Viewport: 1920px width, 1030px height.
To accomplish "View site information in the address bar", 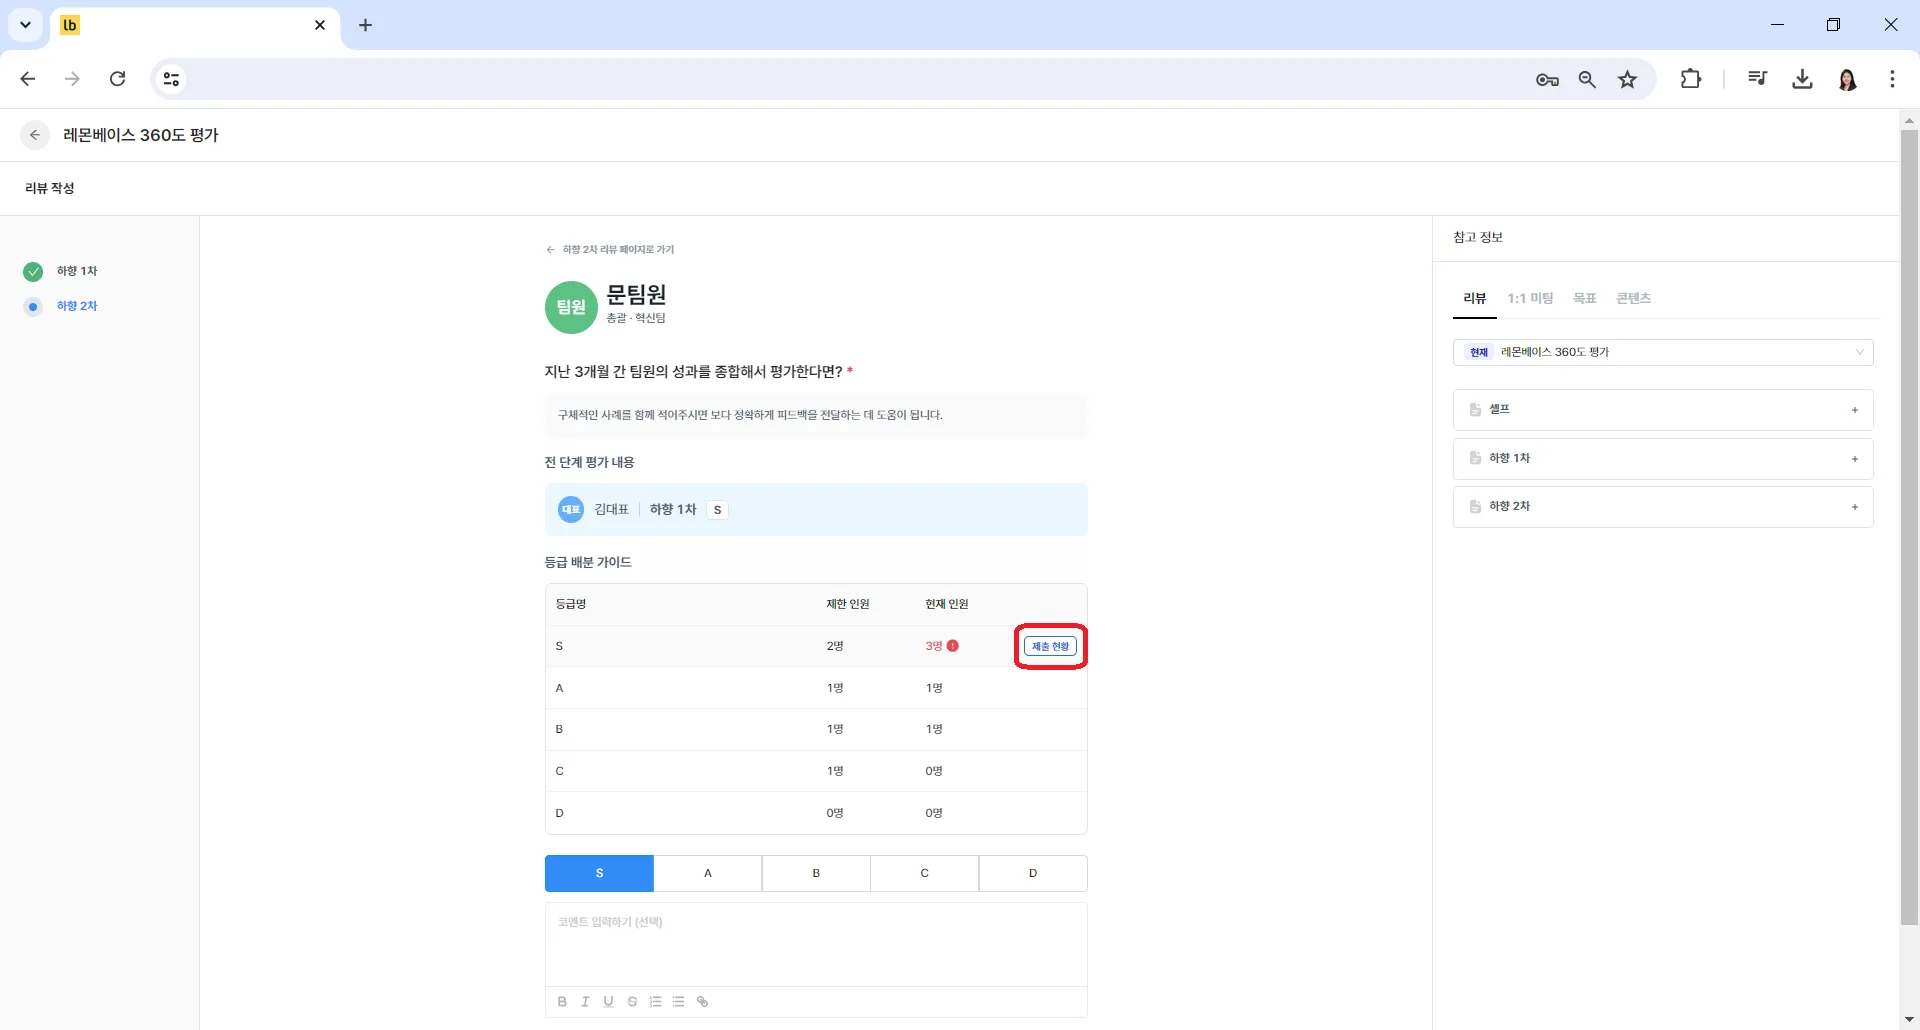I will click(x=172, y=79).
